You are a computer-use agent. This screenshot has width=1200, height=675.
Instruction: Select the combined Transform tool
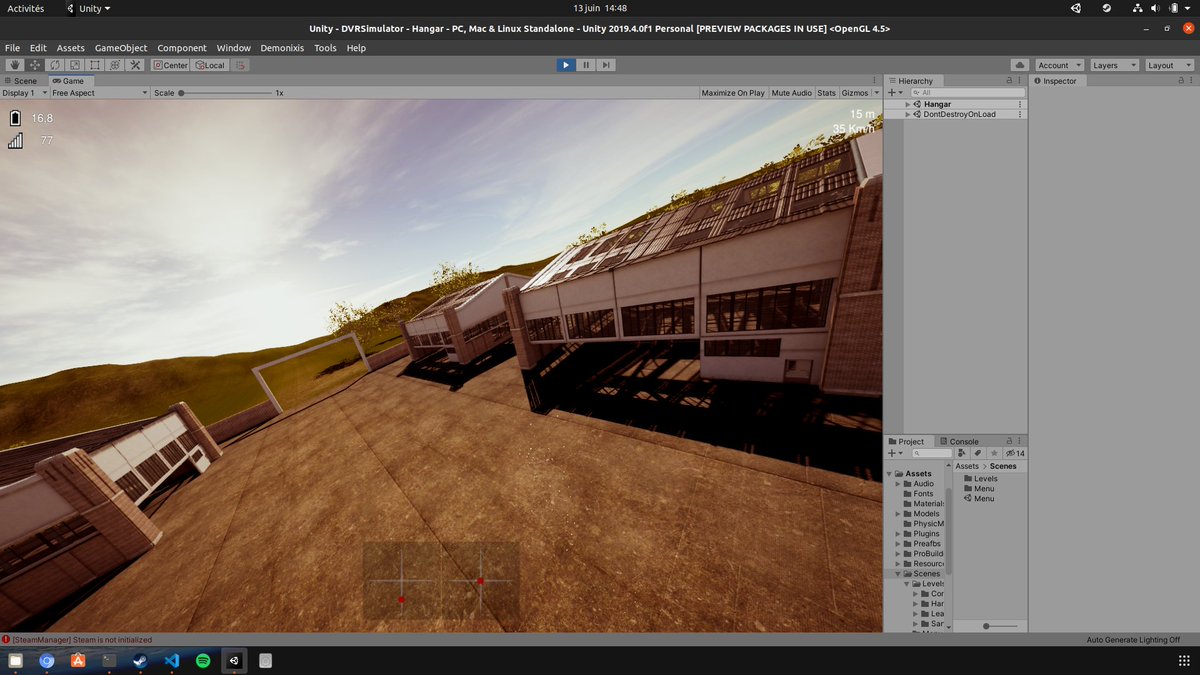(x=115, y=65)
